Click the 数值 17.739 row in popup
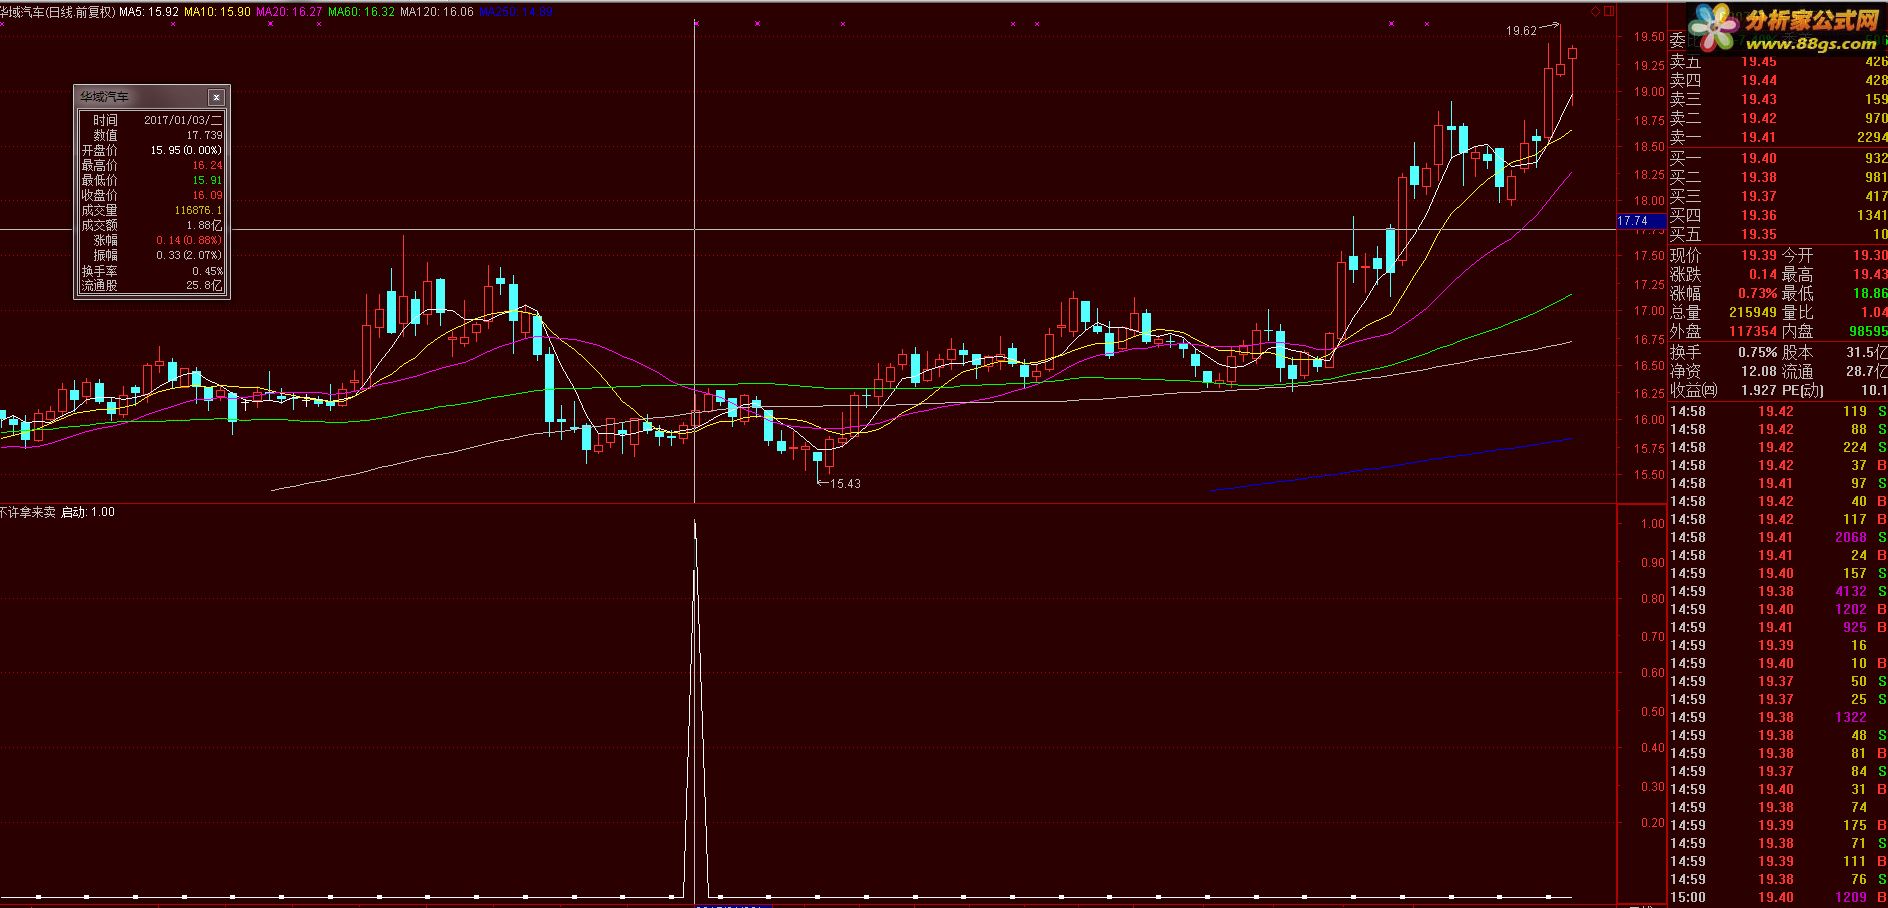 click(x=152, y=135)
